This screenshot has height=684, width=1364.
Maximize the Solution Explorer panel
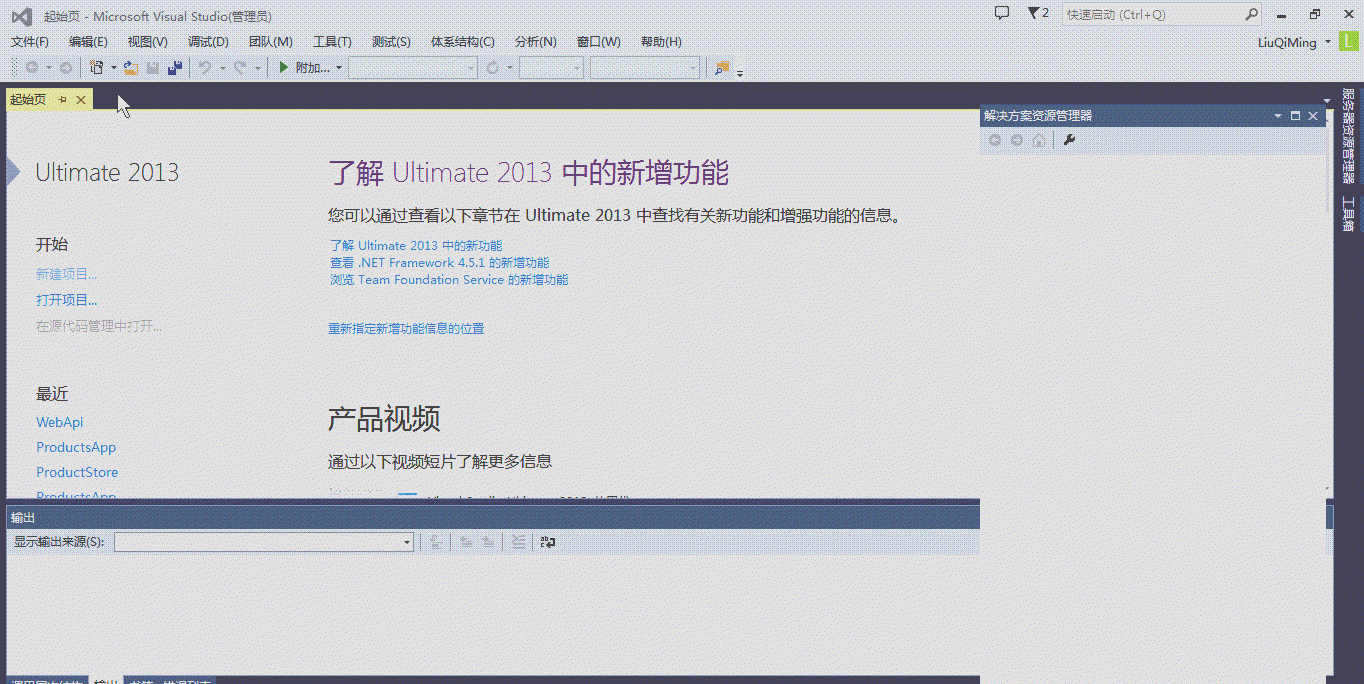click(1295, 116)
